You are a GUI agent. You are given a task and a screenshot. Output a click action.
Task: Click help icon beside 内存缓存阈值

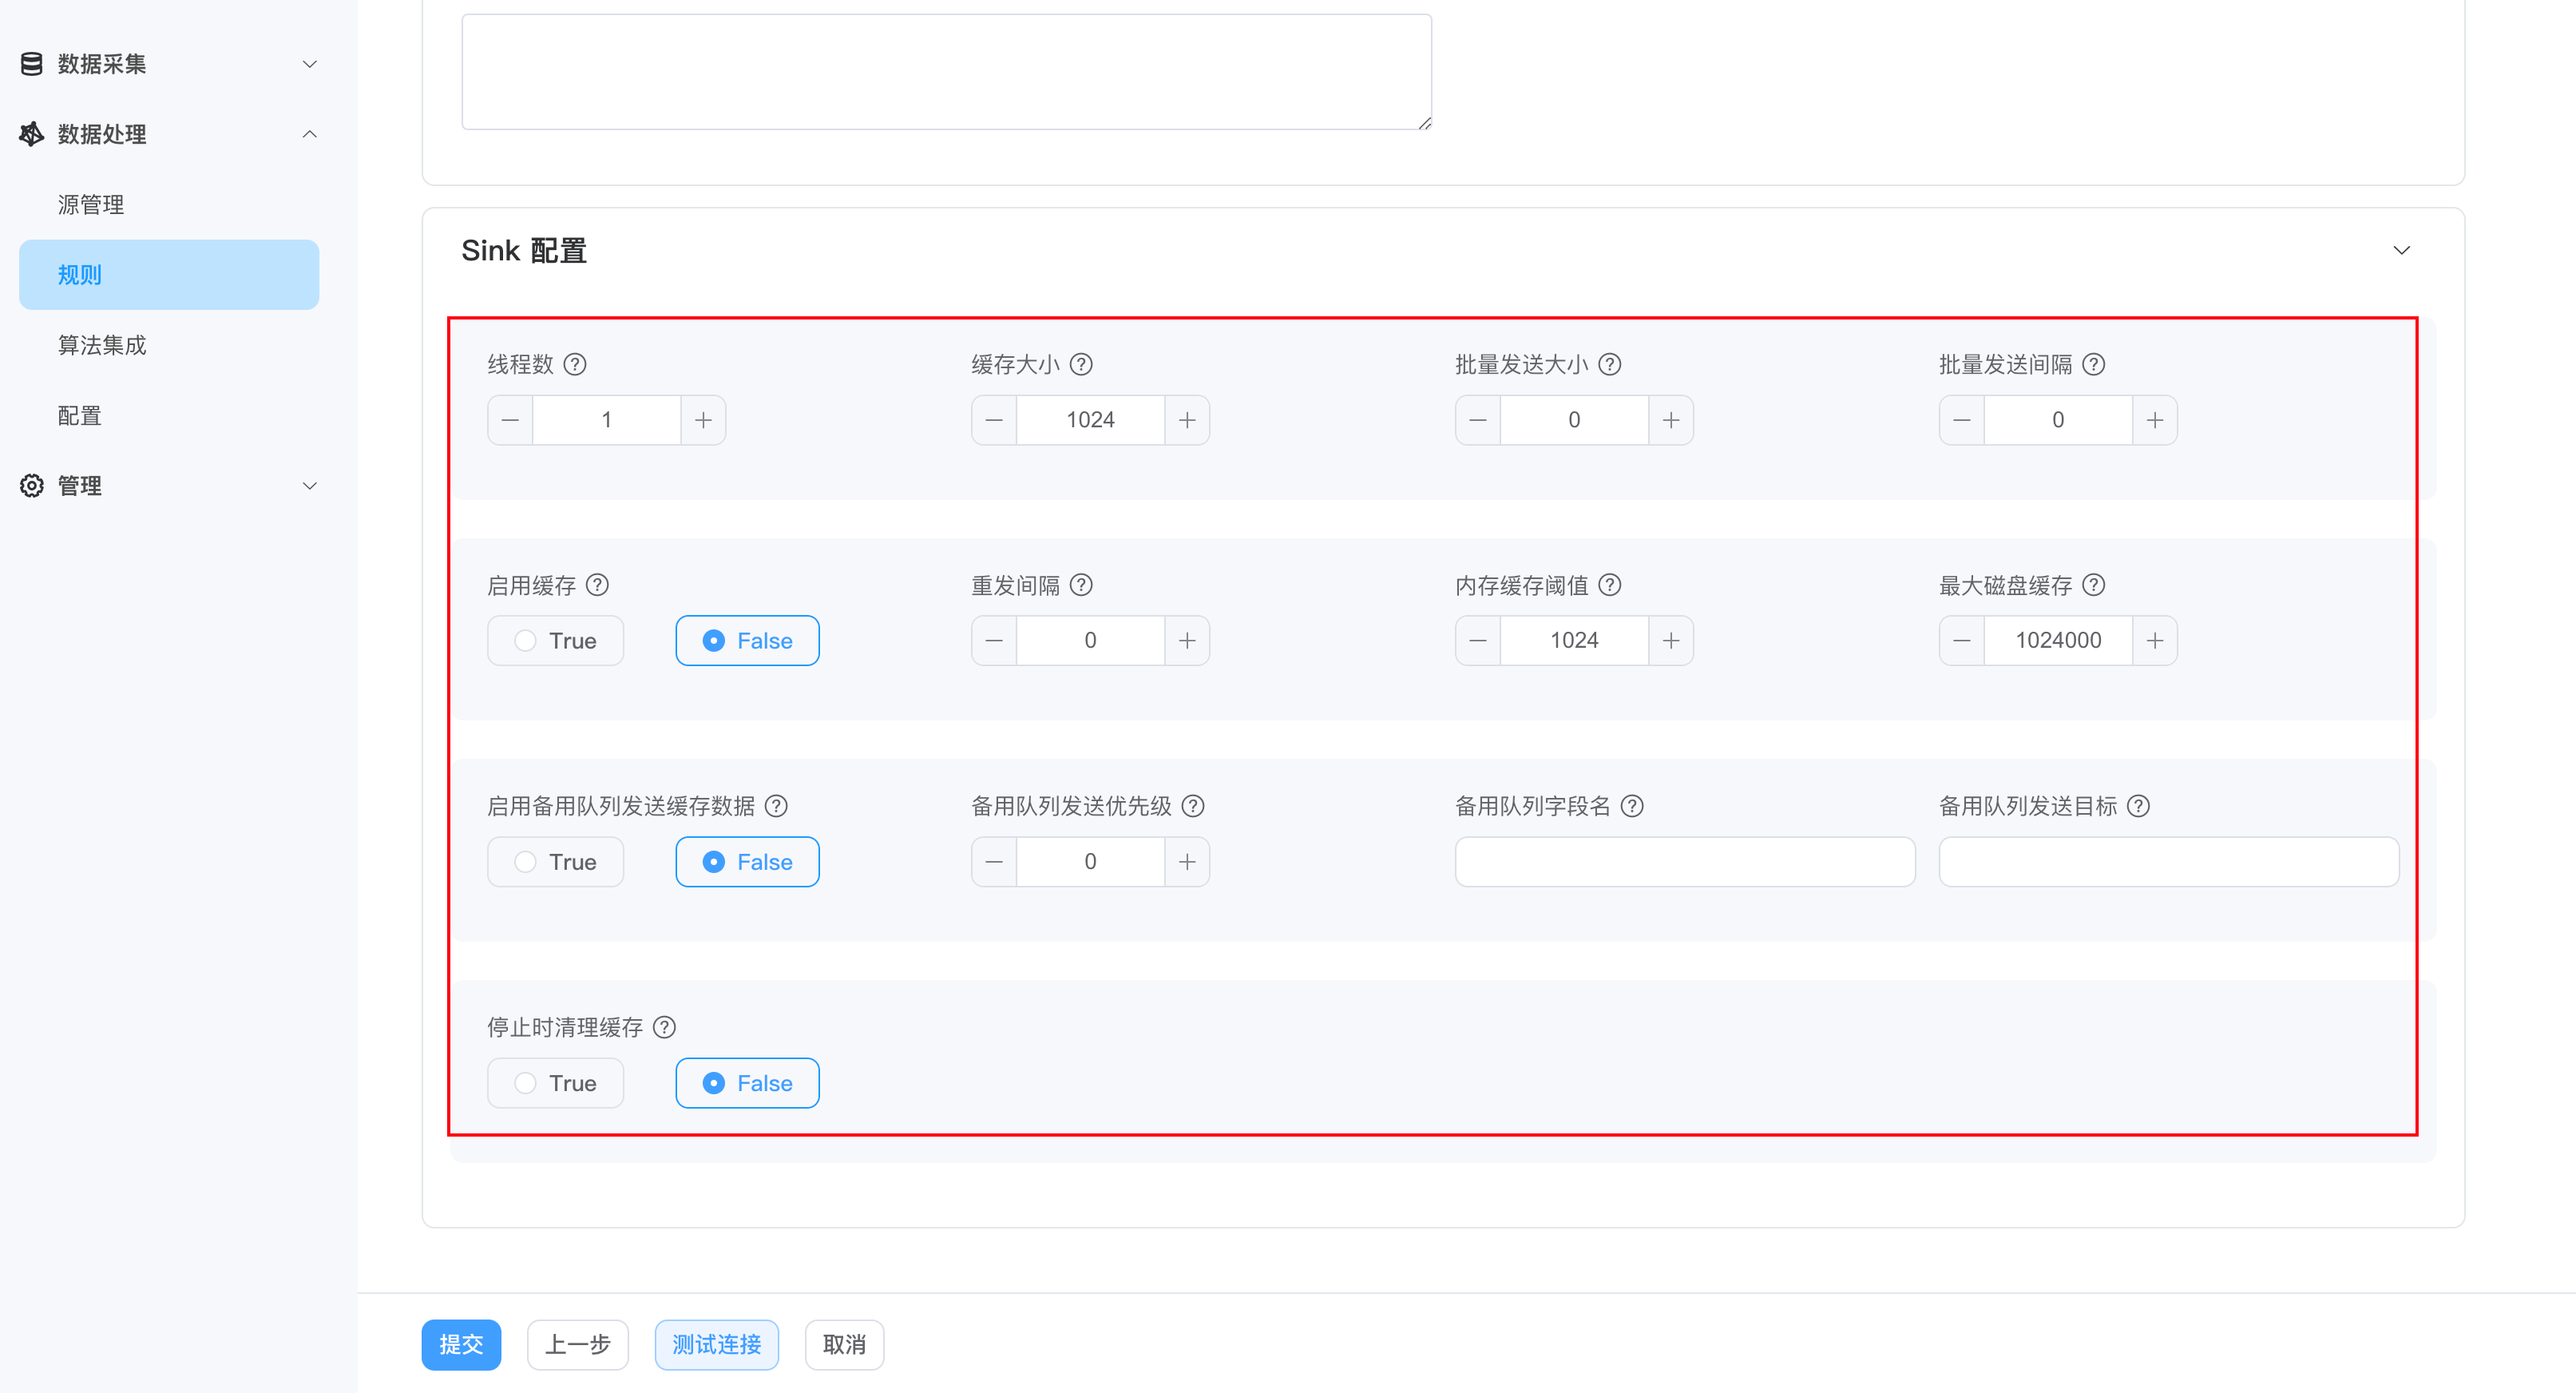click(x=1610, y=585)
